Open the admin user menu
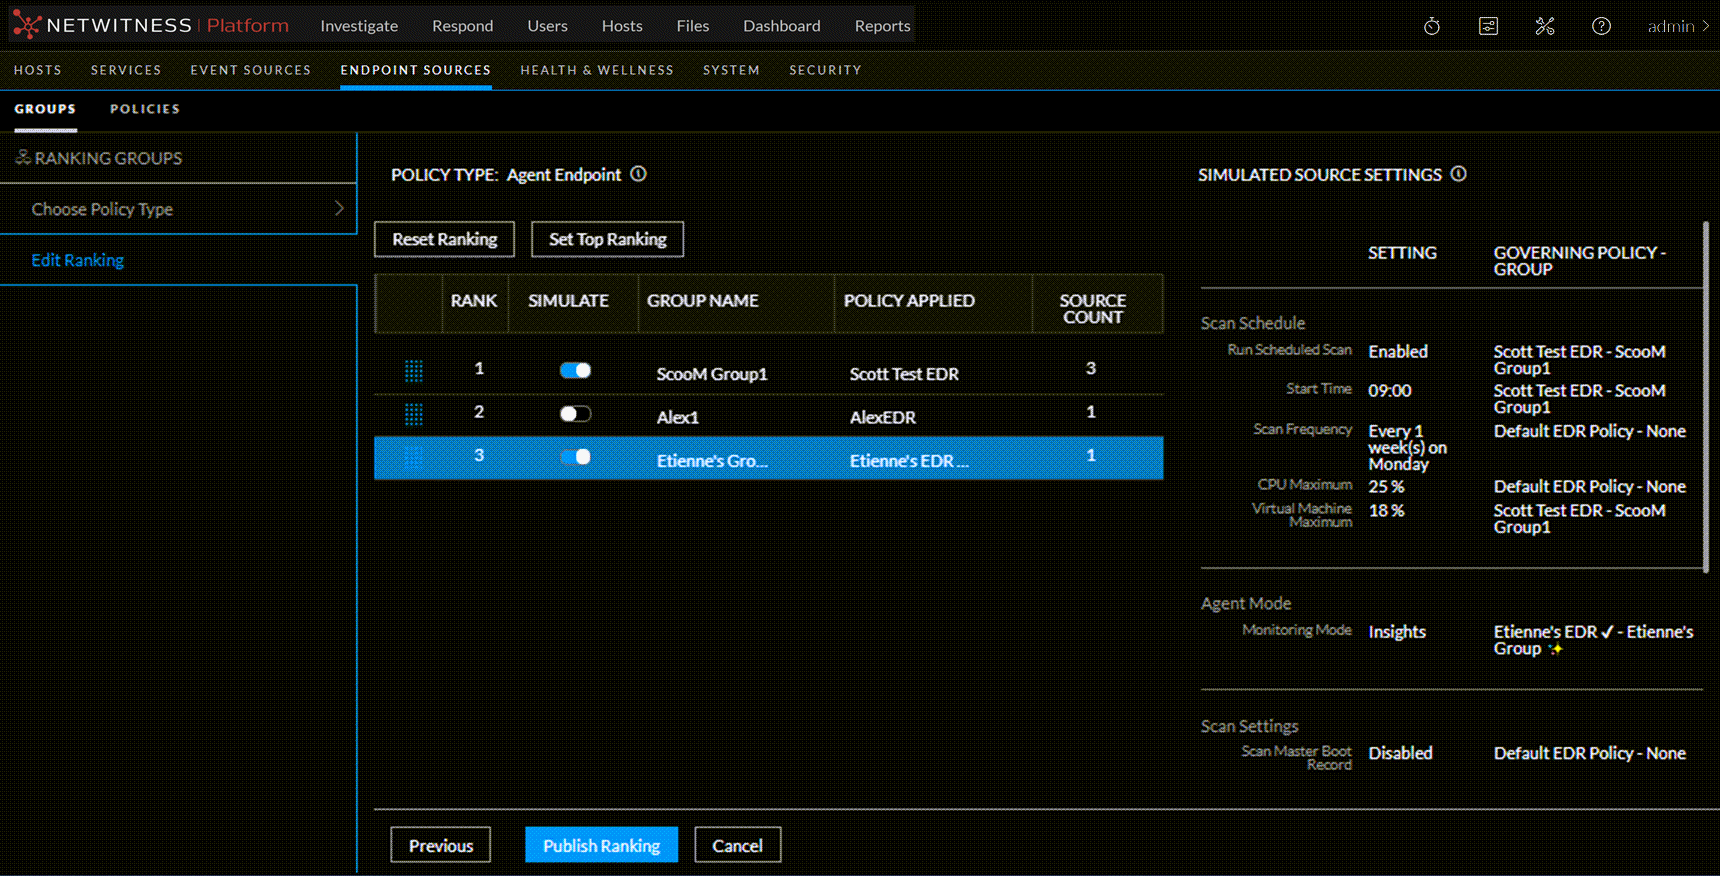The width and height of the screenshot is (1720, 876). (1677, 26)
